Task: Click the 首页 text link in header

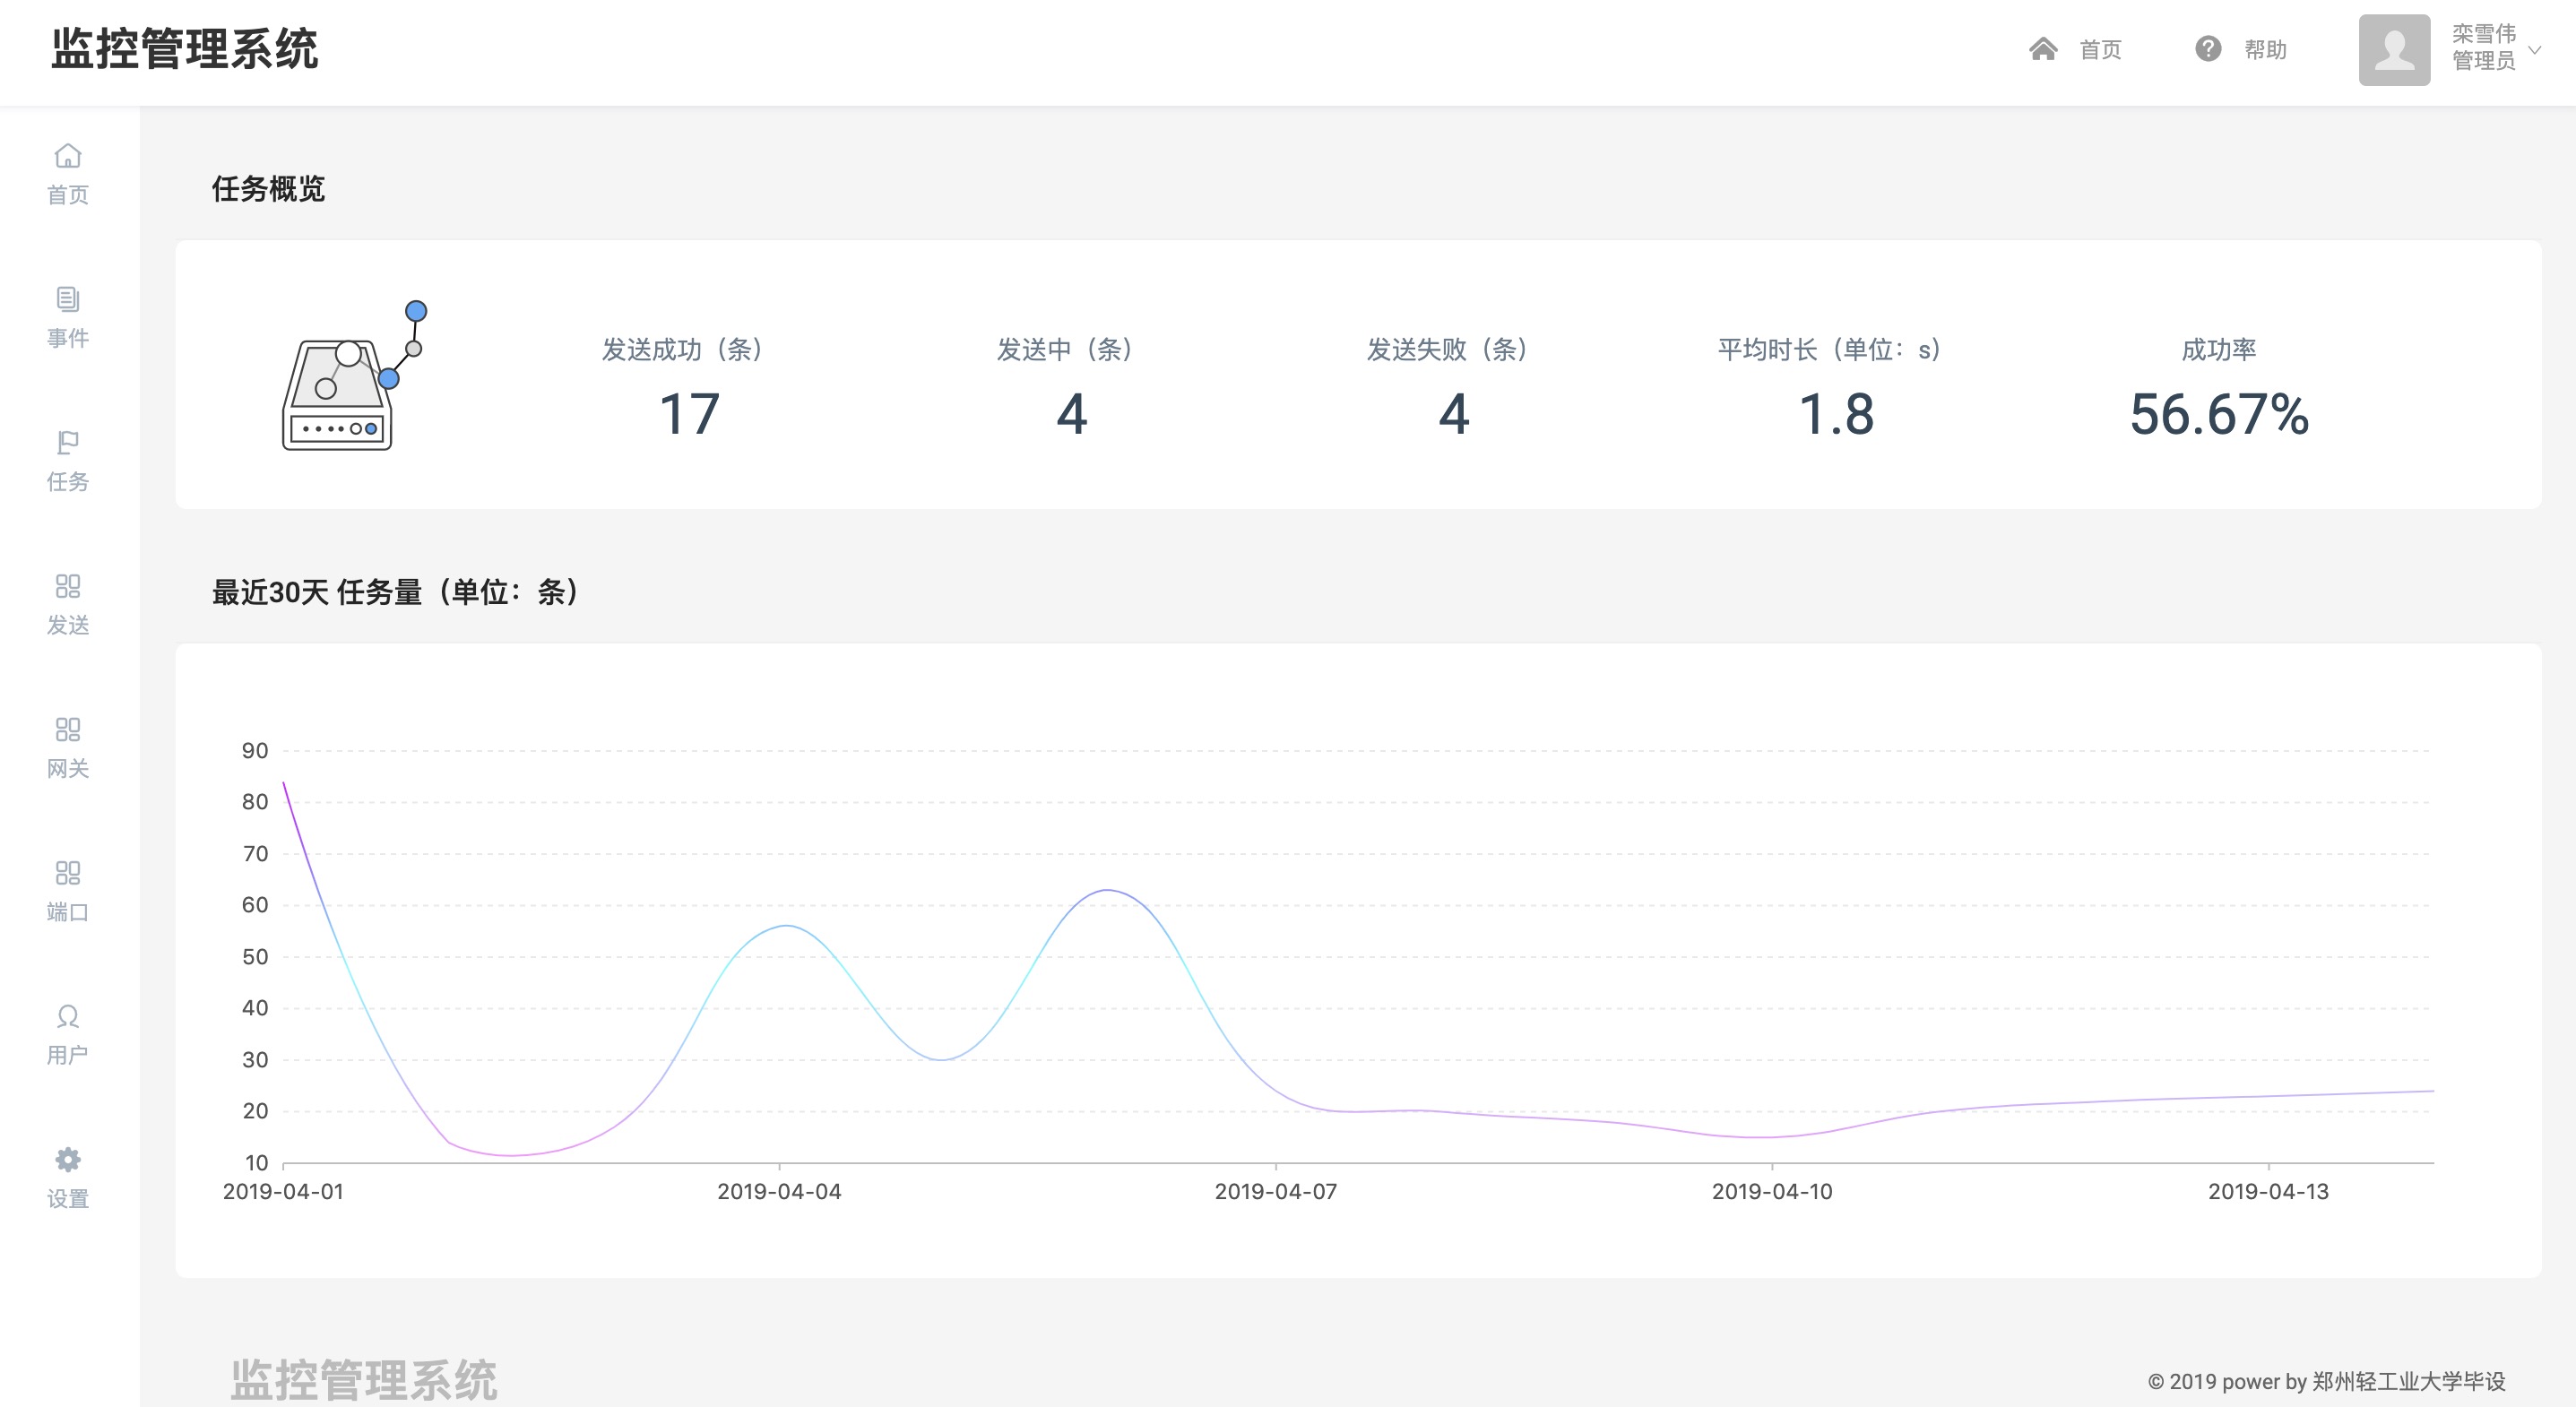Action: (x=2100, y=50)
